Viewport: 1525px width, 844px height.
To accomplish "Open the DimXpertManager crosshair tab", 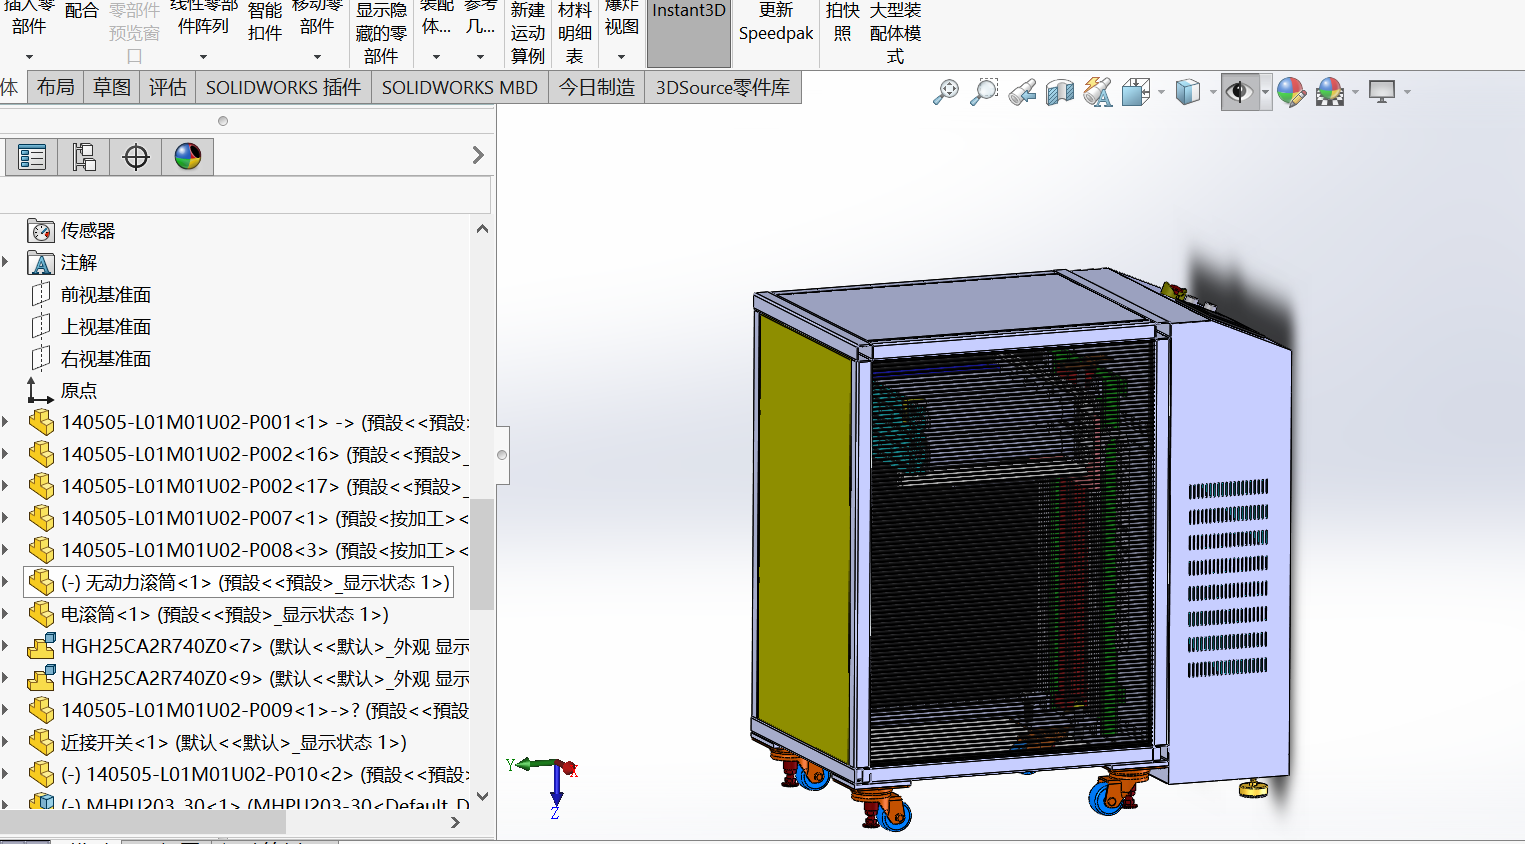I will (x=136, y=157).
